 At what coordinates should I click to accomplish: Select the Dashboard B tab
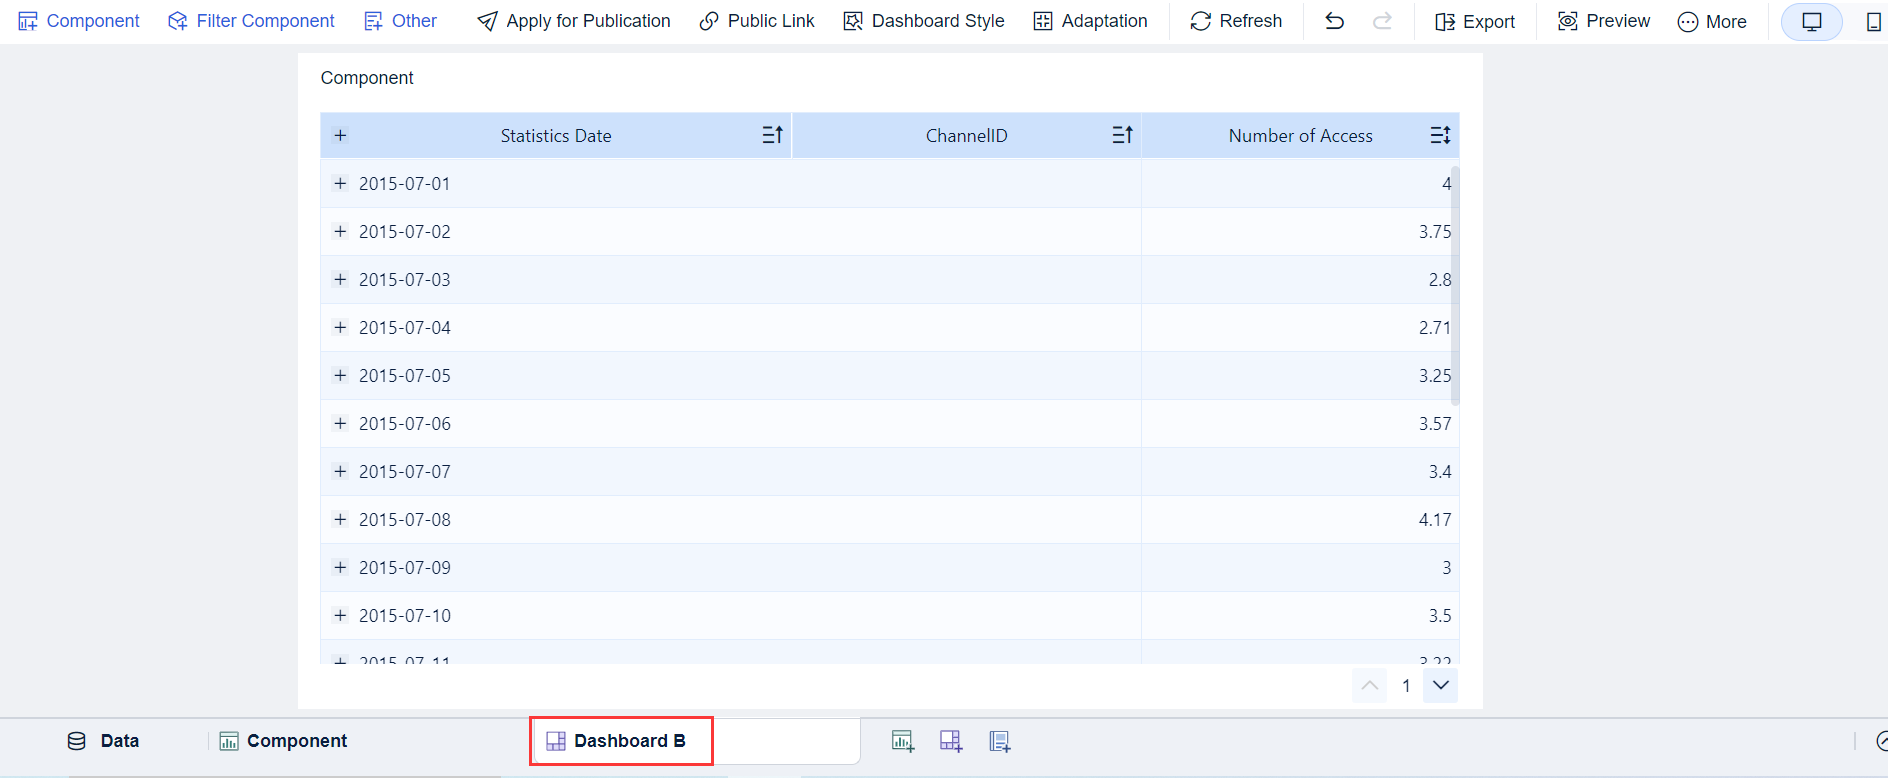[x=620, y=741]
